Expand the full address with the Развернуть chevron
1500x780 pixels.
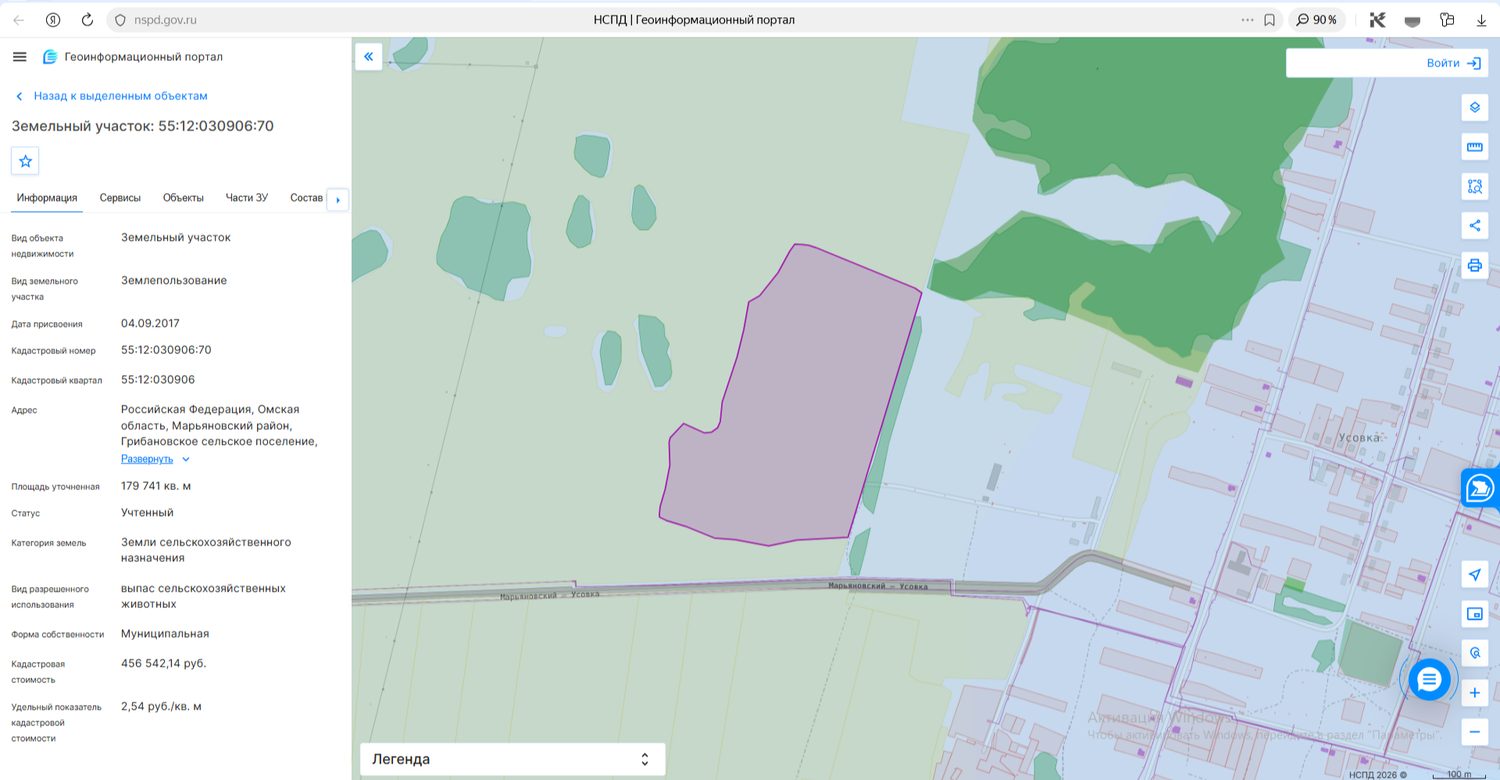(186, 459)
